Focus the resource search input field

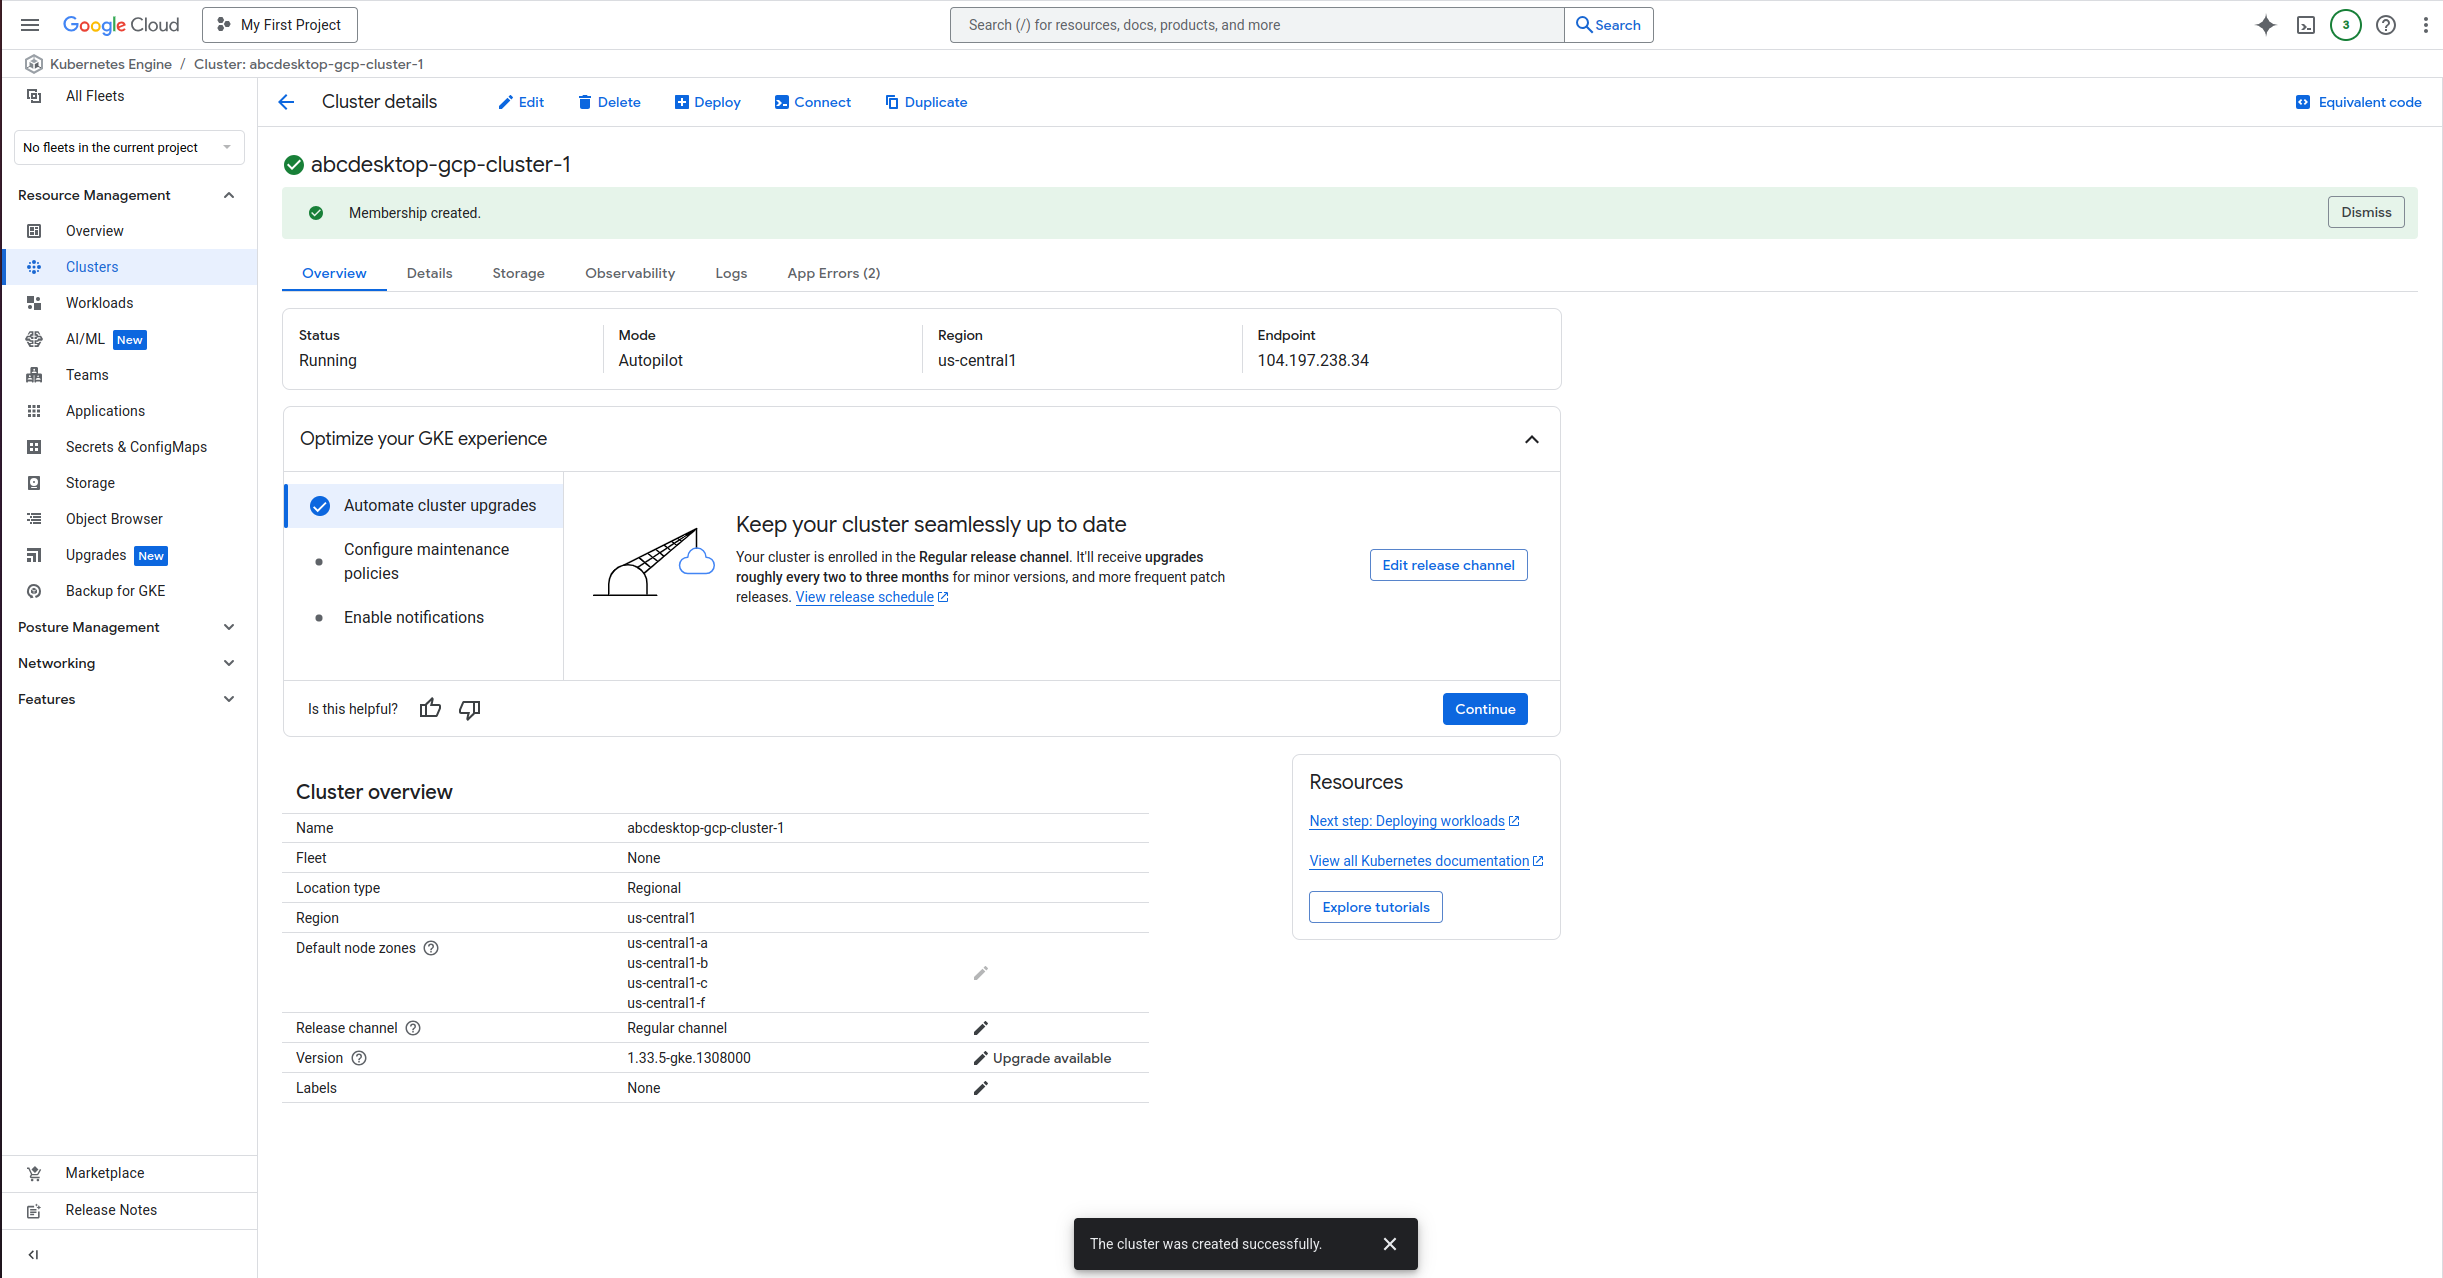click(1257, 25)
